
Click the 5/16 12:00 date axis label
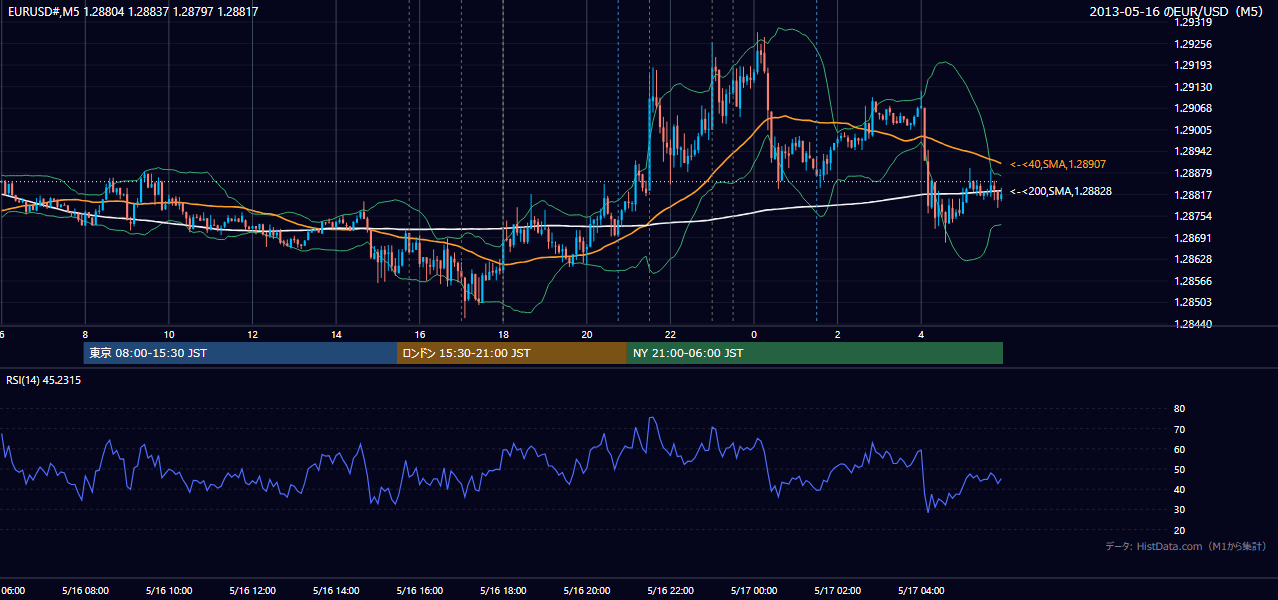pos(251,590)
